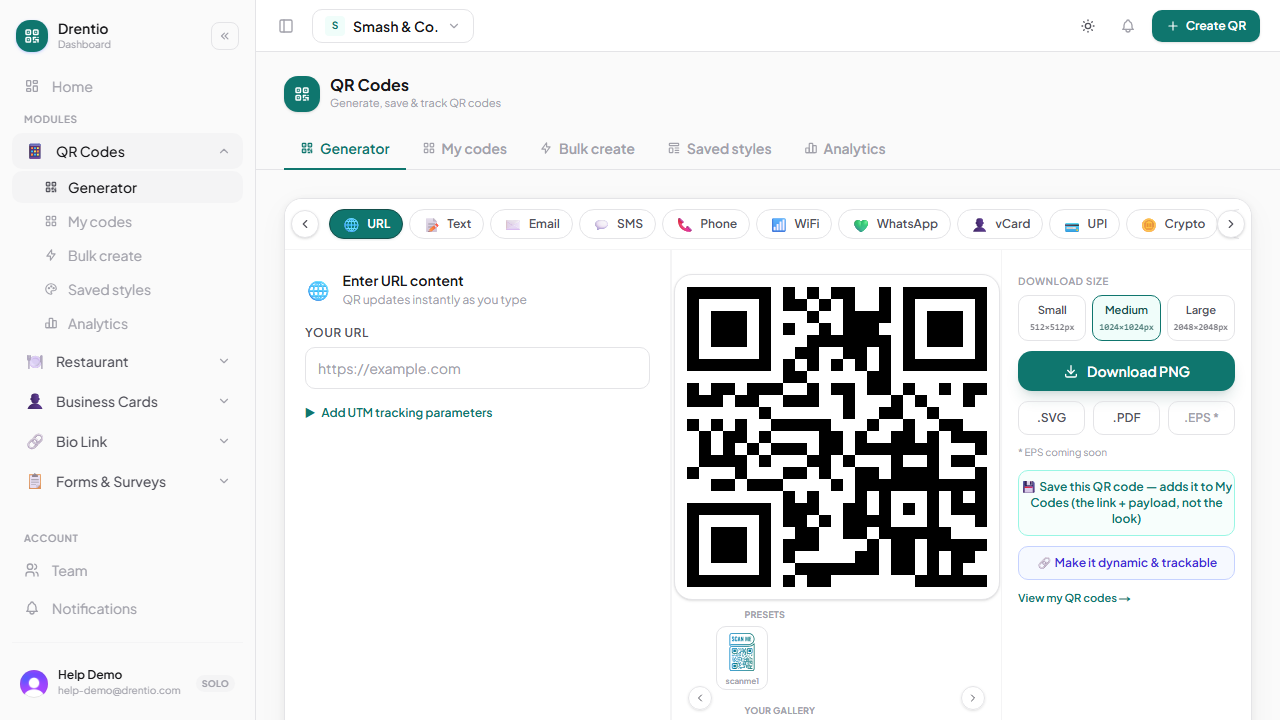Click the globe icon beside Enter URL content

pyautogui.click(x=318, y=291)
